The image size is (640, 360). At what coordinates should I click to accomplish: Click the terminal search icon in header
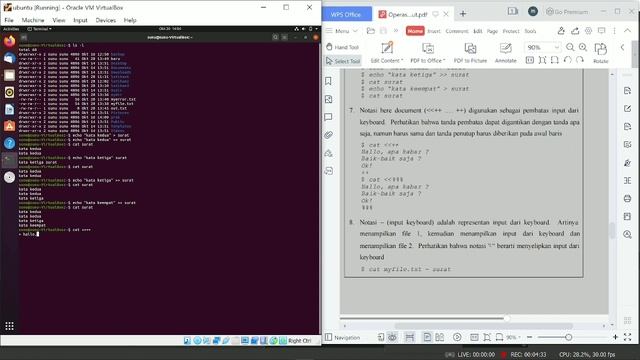tap(275, 37)
